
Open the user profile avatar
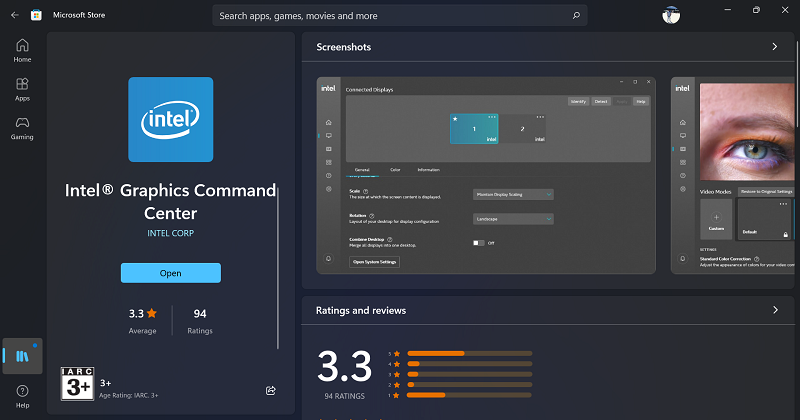[x=671, y=15]
